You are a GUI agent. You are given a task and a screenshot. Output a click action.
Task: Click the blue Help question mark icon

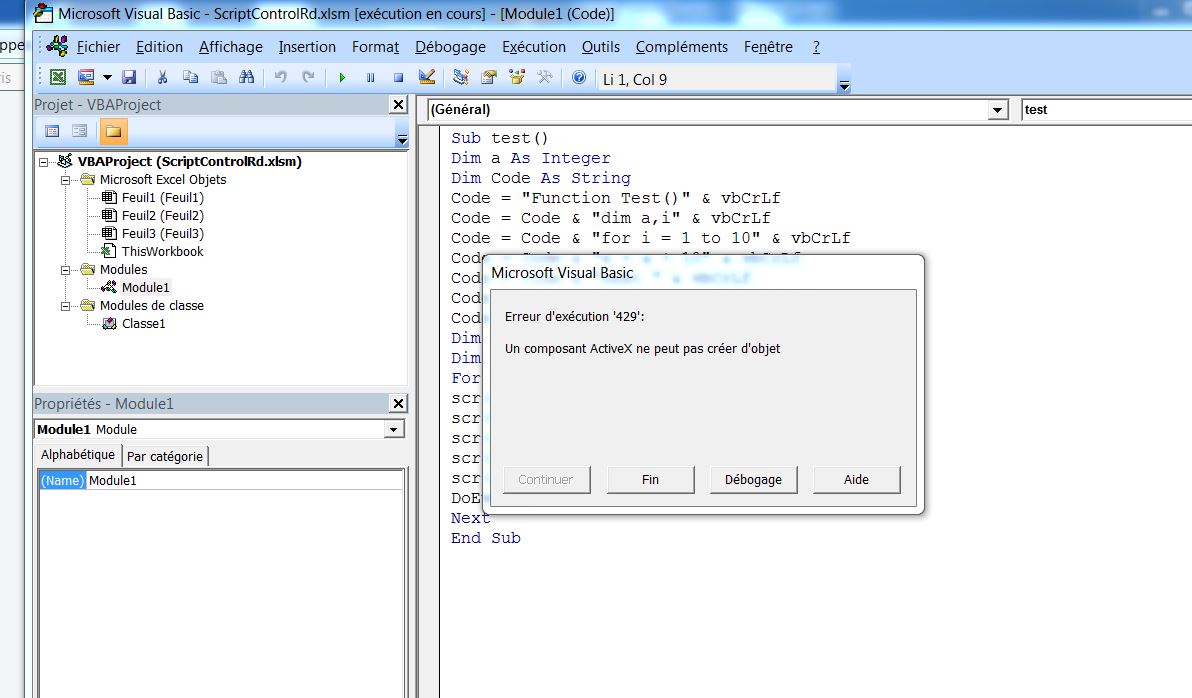point(579,77)
